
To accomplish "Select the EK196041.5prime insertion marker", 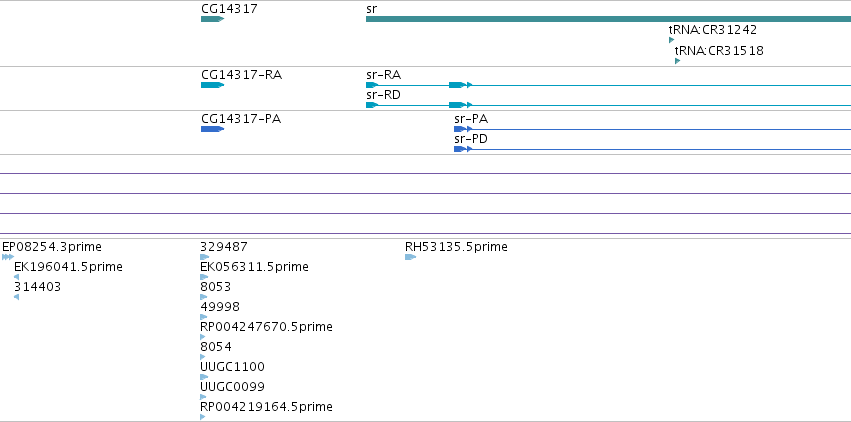I will tap(16, 277).
